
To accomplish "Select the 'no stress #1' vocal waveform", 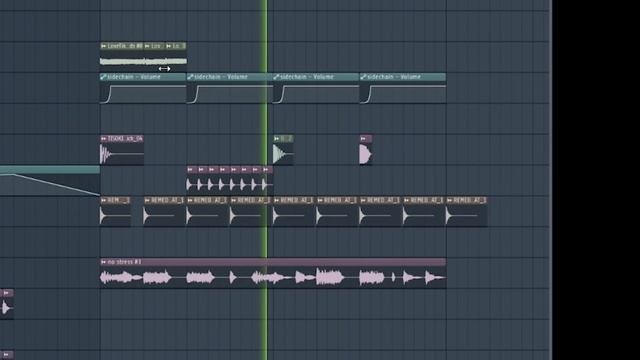I will tap(273, 278).
